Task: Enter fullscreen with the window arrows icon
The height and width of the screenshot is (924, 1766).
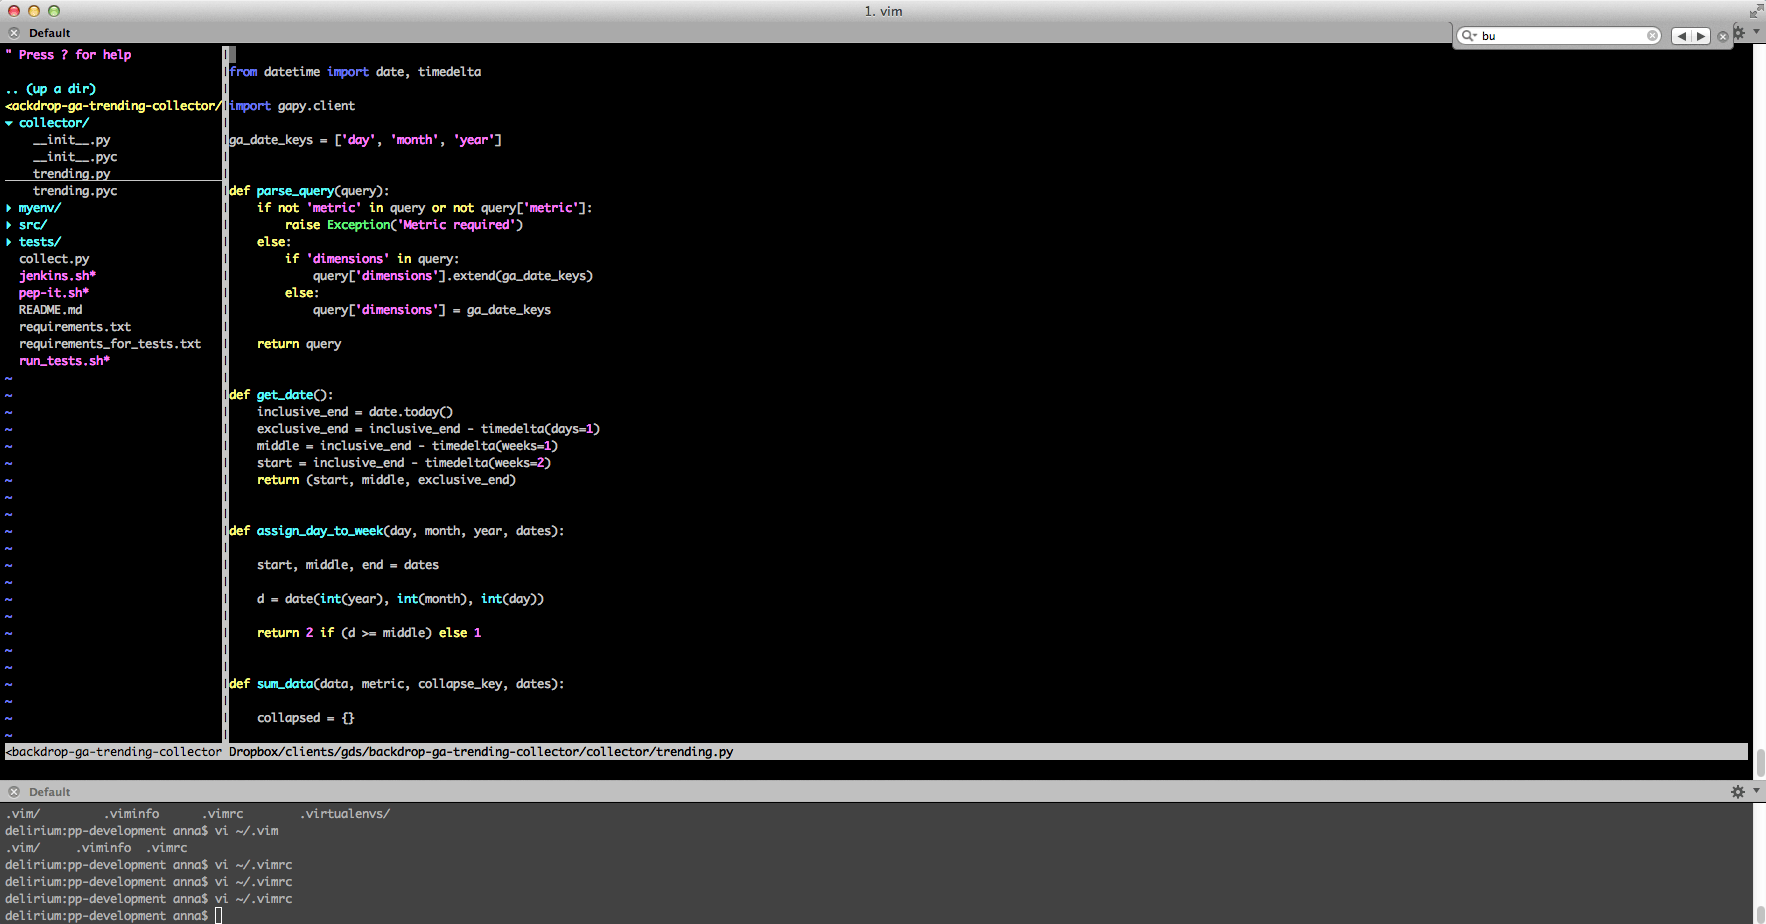Action: click(1756, 11)
